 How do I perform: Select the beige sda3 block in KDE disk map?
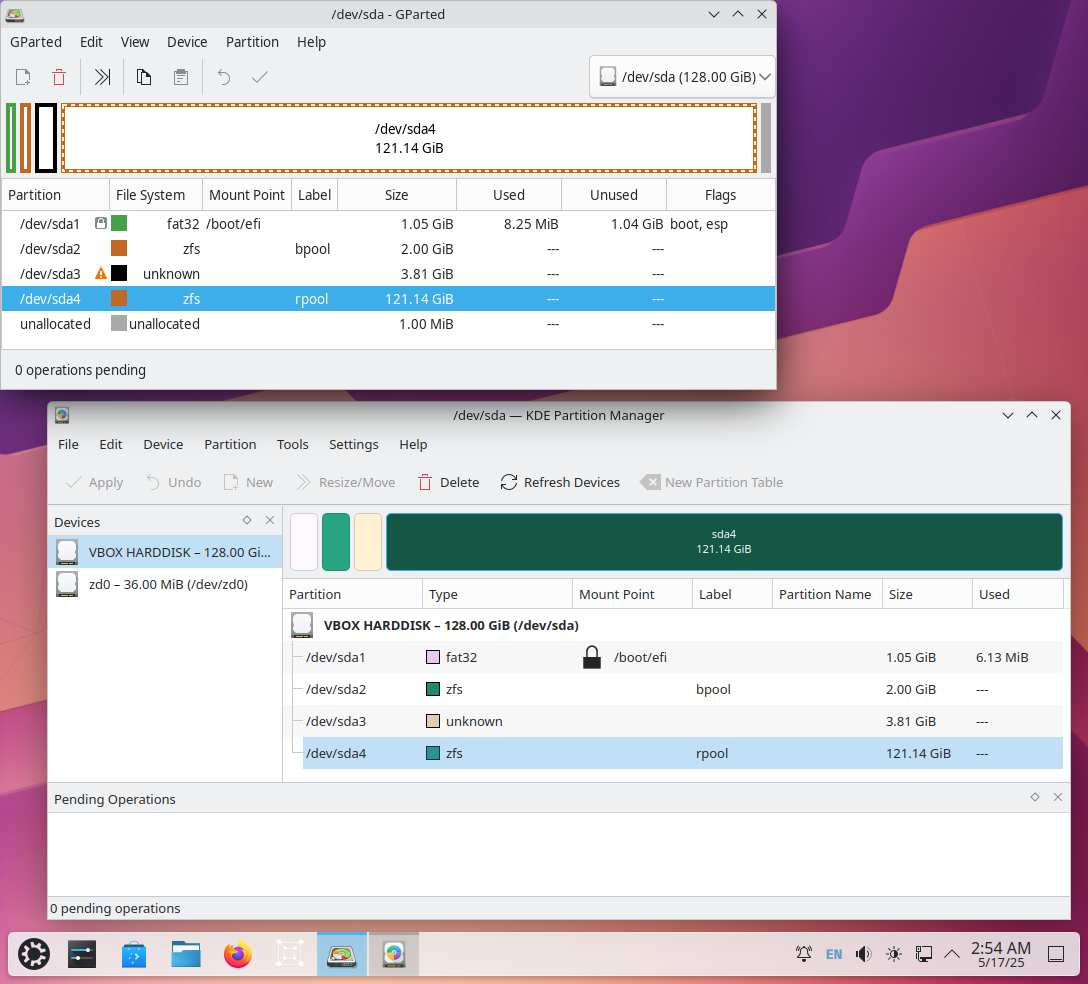pyautogui.click(x=368, y=542)
